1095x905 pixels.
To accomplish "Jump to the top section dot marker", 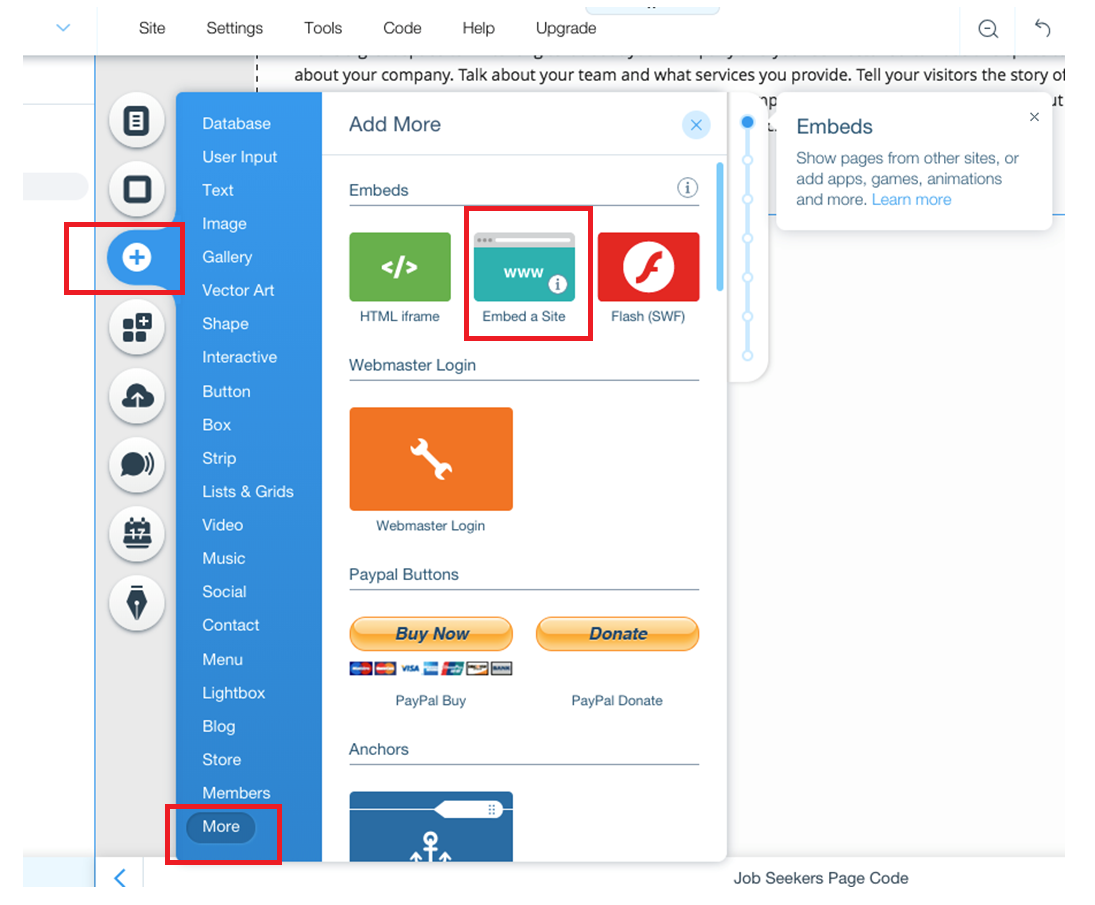I will [747, 122].
